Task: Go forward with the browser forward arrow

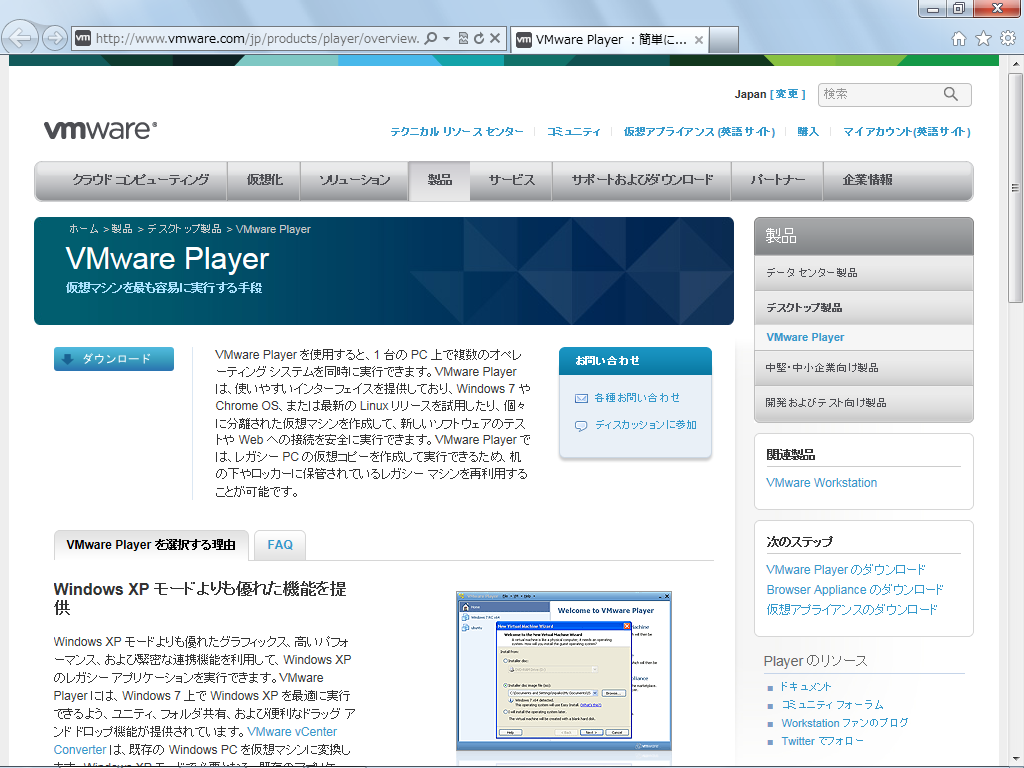Action: point(55,38)
